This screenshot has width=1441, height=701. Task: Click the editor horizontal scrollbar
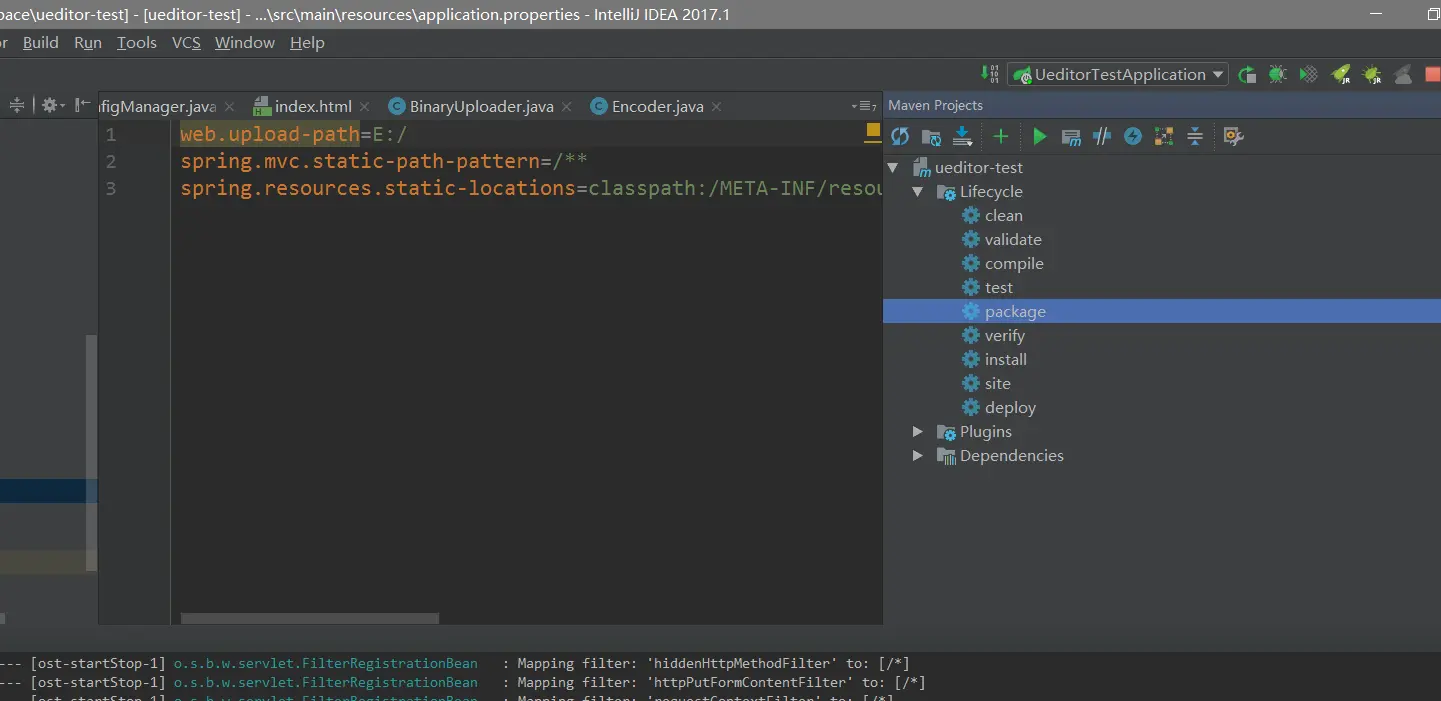pos(309,619)
